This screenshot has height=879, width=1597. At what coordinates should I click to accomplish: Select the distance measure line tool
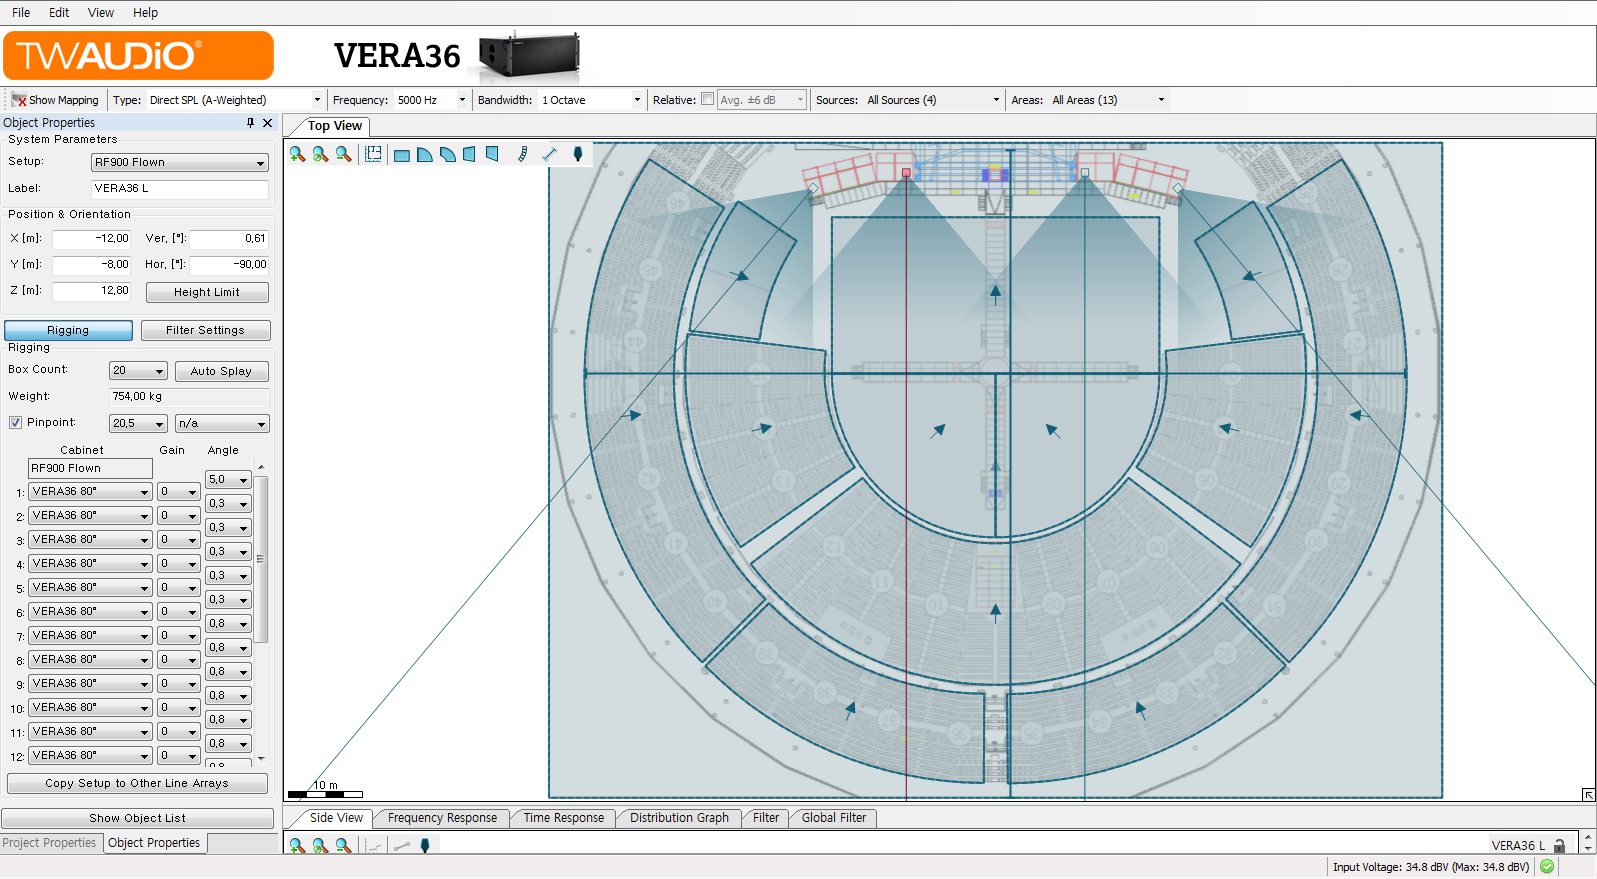point(549,154)
